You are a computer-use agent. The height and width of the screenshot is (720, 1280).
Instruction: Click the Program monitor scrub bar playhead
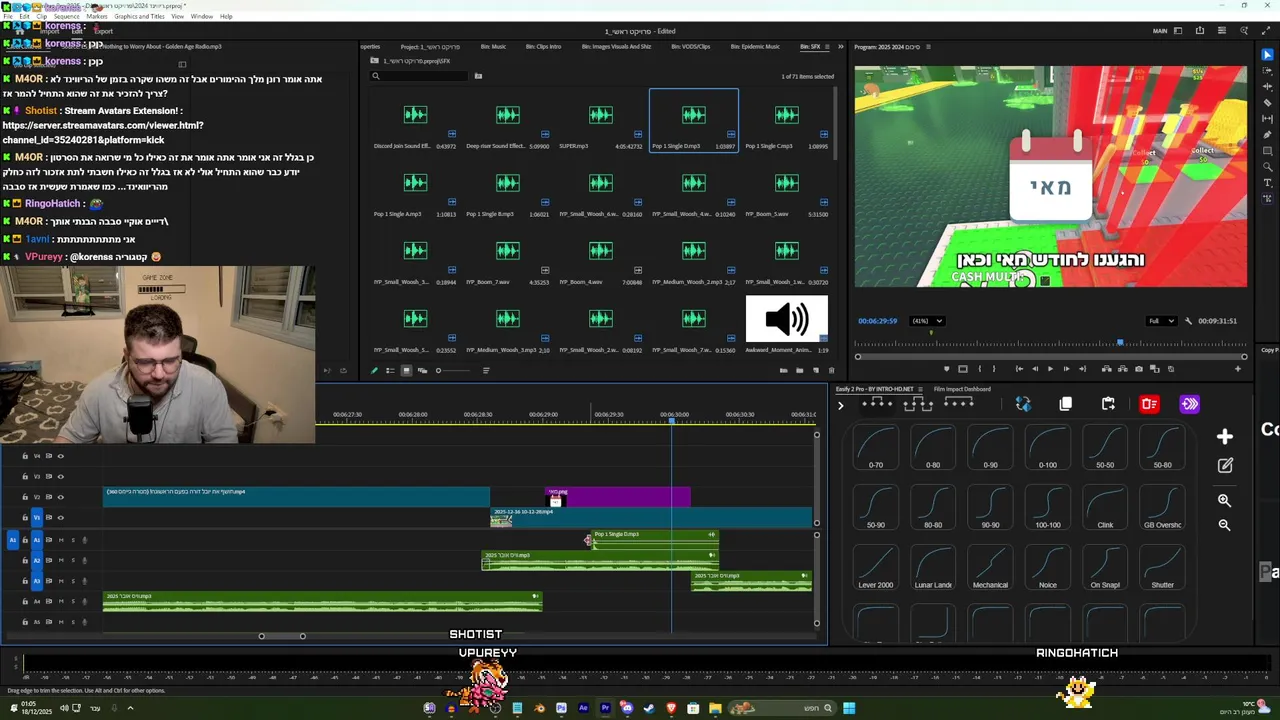pyautogui.click(x=1120, y=343)
